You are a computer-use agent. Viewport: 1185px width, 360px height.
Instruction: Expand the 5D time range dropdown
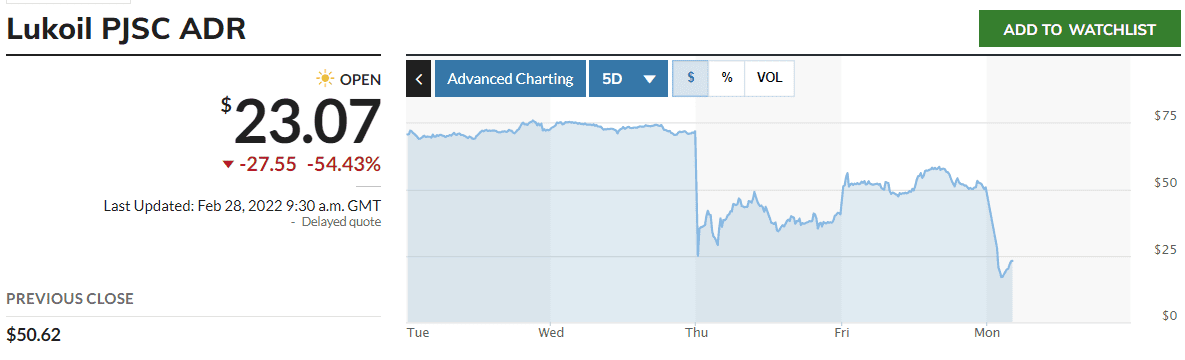coord(628,79)
